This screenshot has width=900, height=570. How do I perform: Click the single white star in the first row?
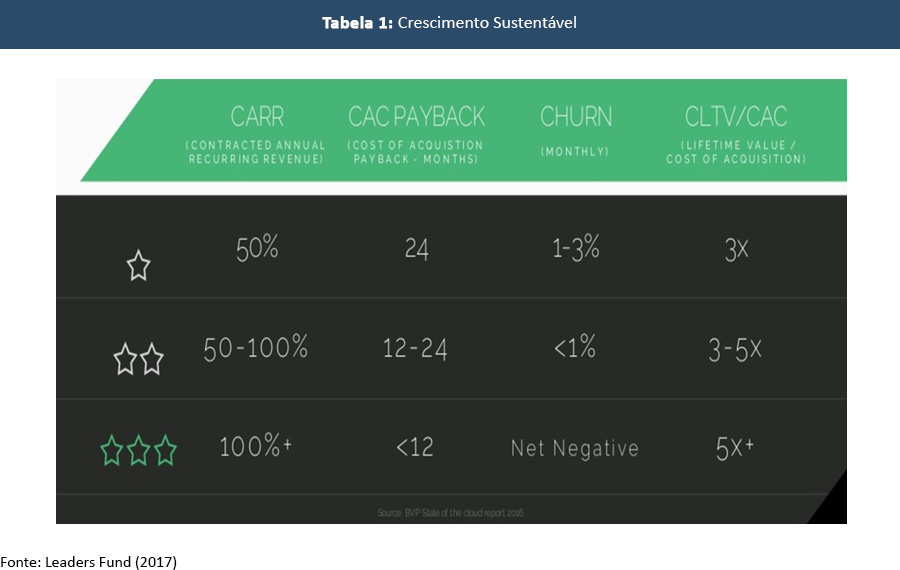click(x=138, y=266)
